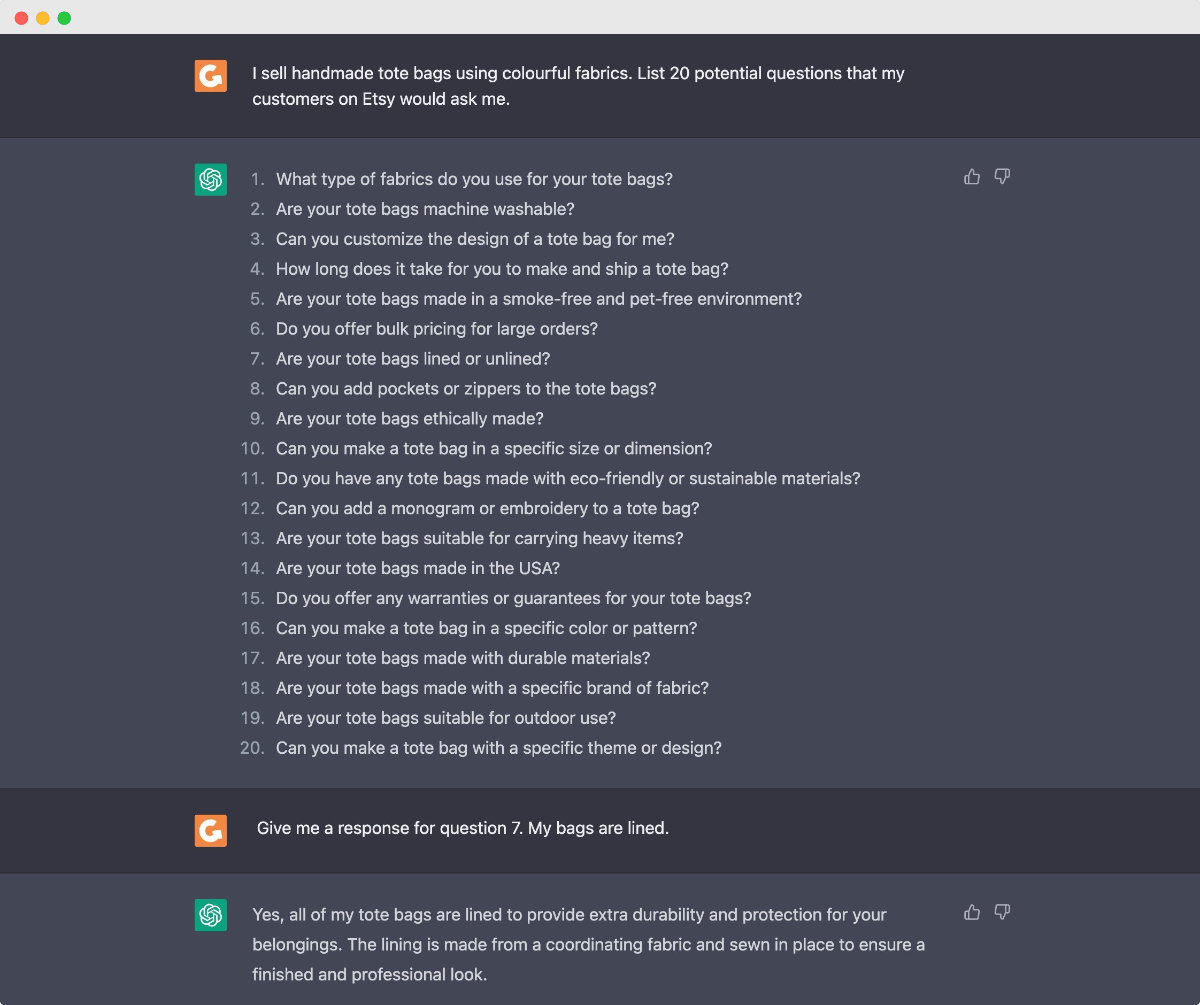Click the ChatGPT avatar beside the question list
Screen dimensions: 1200x1005
210,179
